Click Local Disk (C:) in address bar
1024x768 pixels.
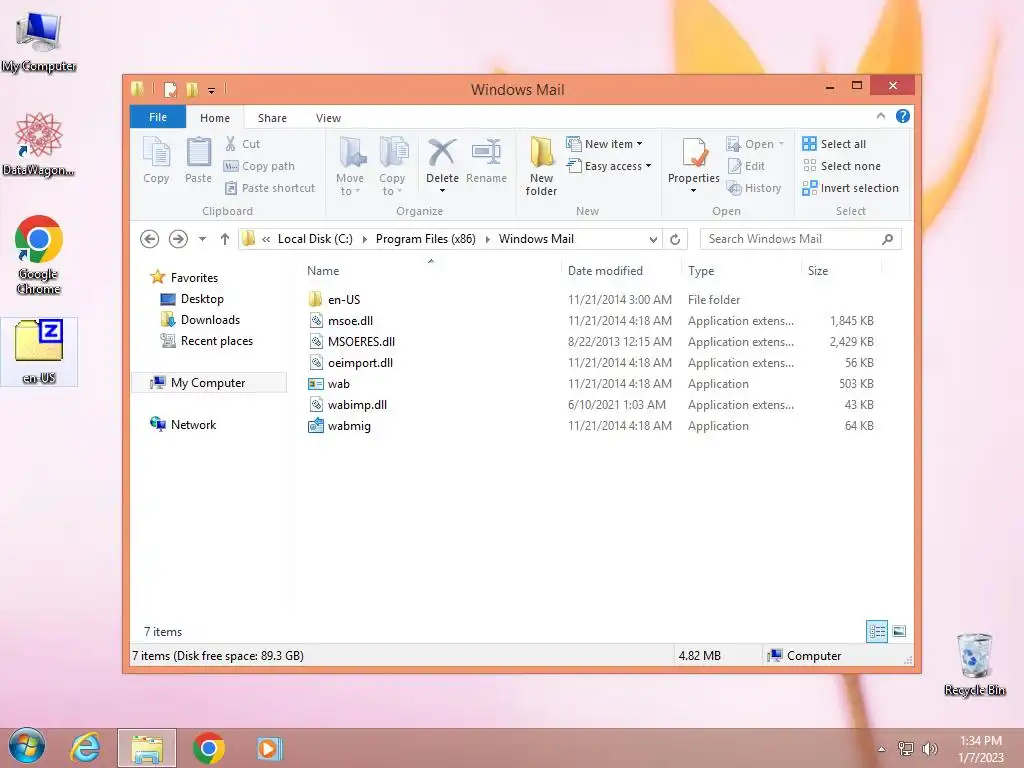(x=315, y=239)
